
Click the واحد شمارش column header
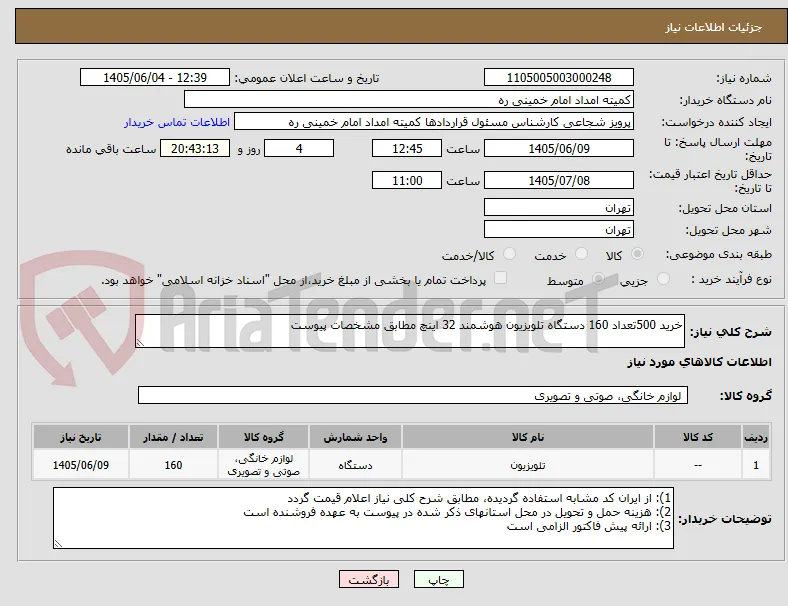355,437
